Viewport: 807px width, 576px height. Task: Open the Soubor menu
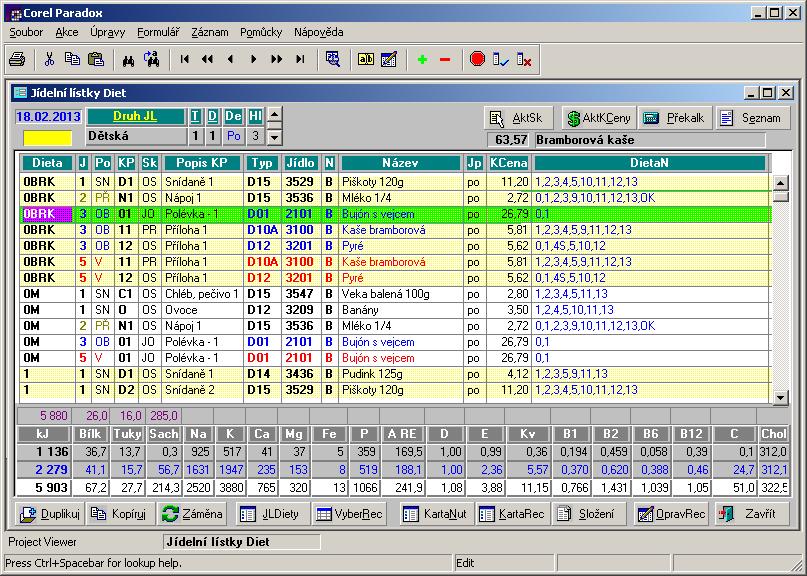pyautogui.click(x=26, y=32)
